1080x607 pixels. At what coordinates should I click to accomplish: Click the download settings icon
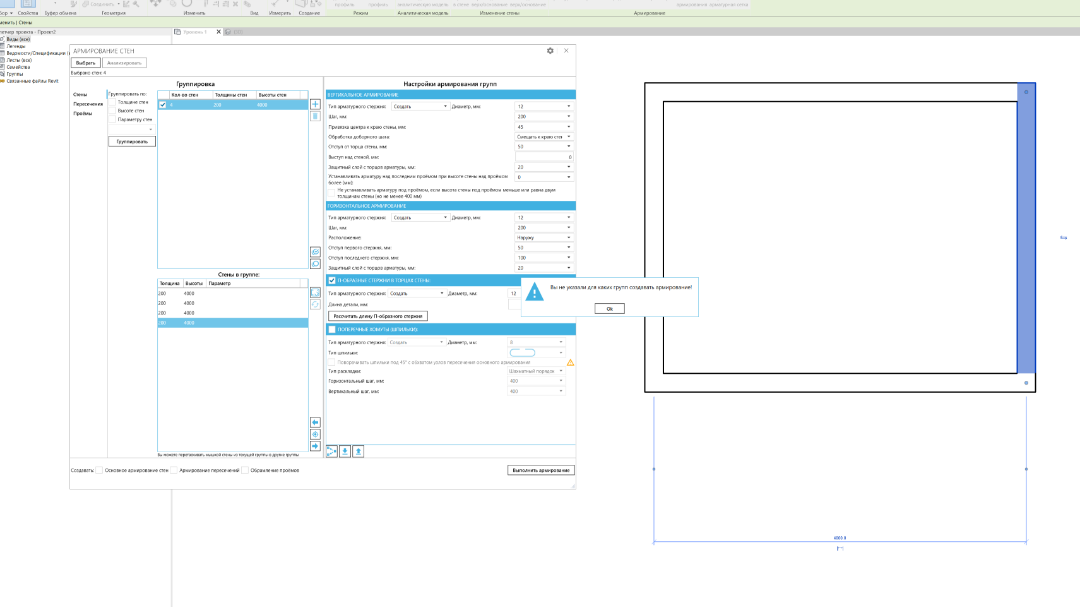click(345, 451)
